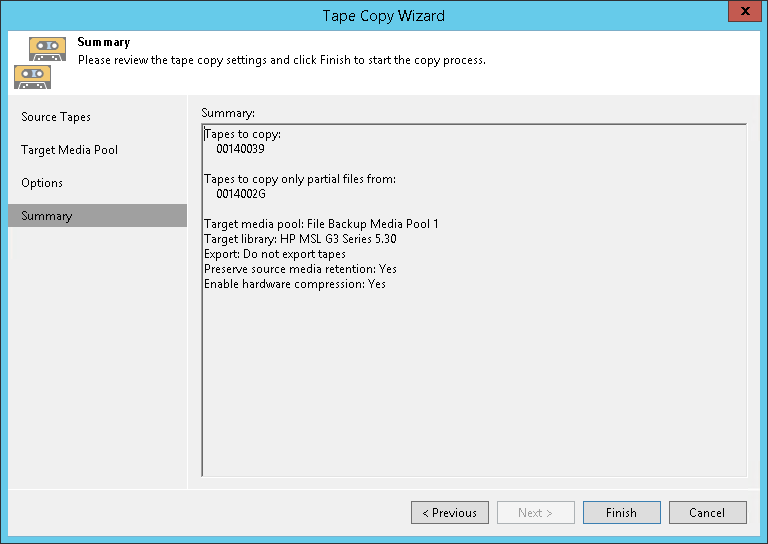Cancel the tape copy wizard
The width and height of the screenshot is (768, 544).
pyautogui.click(x=707, y=513)
